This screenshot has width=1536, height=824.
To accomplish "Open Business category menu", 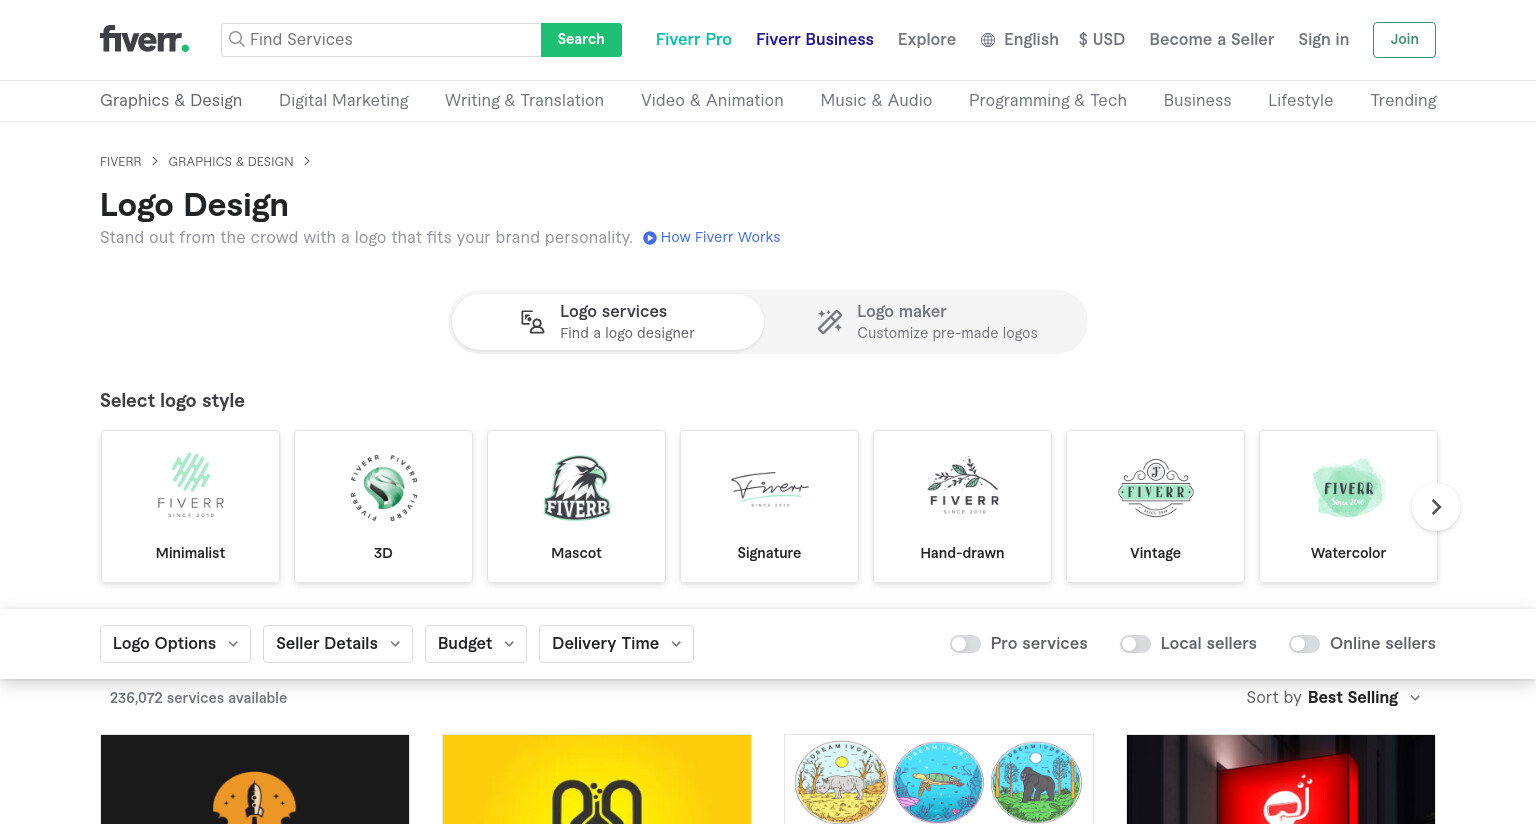I will 1197,100.
